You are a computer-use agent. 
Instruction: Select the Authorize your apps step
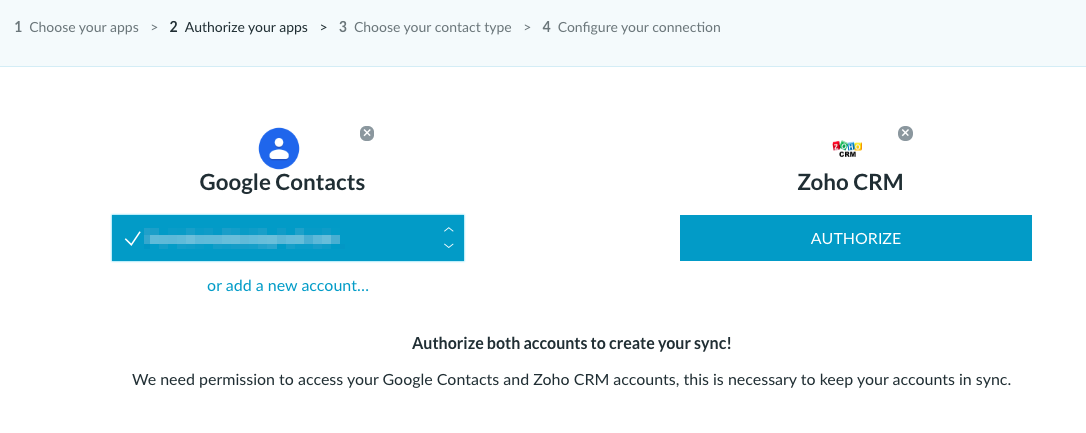point(238,28)
